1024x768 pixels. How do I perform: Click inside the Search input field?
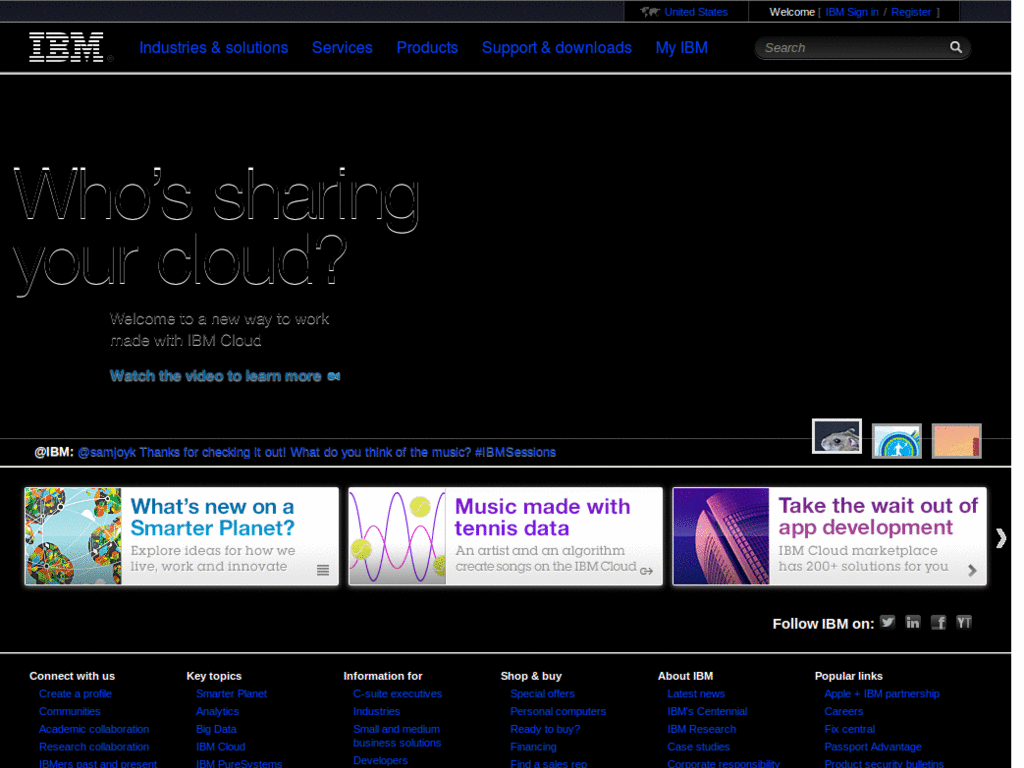pos(850,48)
